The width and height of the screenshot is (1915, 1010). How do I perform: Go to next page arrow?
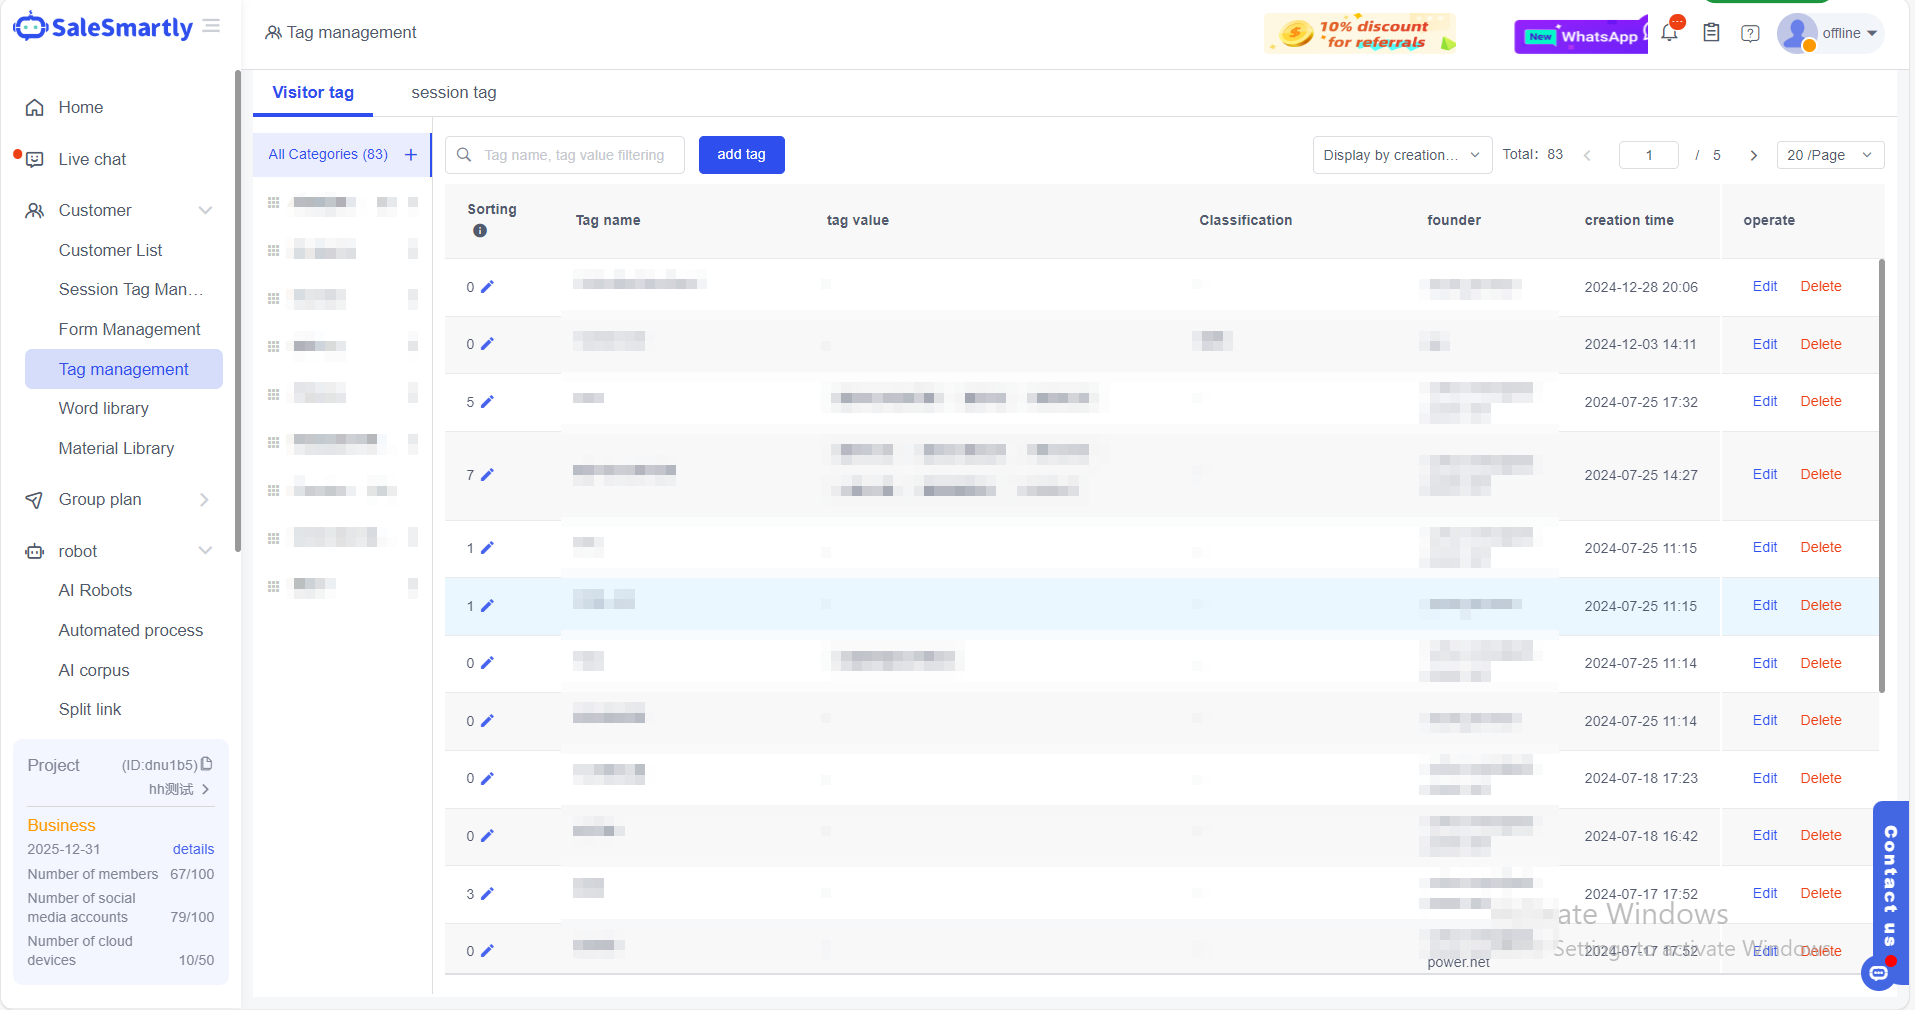[x=1753, y=155]
